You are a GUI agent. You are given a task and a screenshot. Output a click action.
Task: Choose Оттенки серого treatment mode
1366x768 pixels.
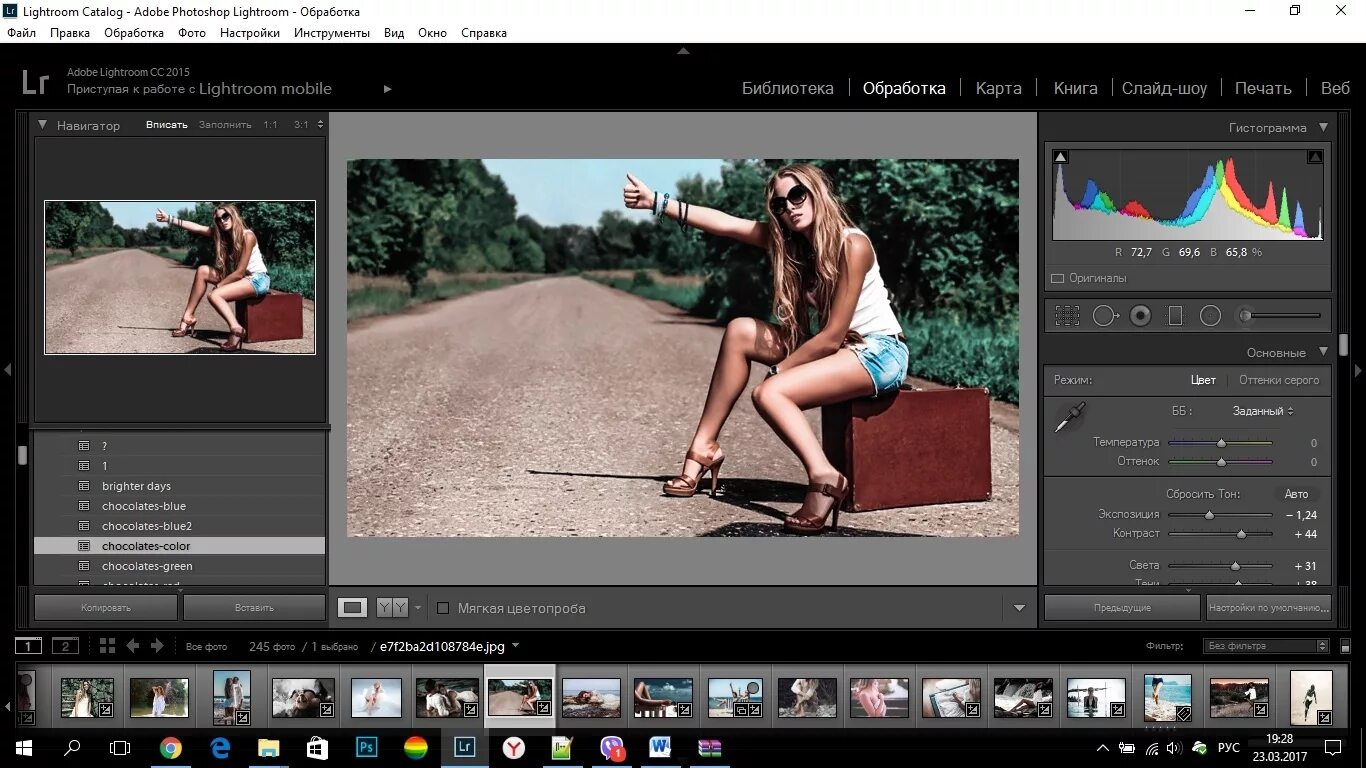(1279, 380)
